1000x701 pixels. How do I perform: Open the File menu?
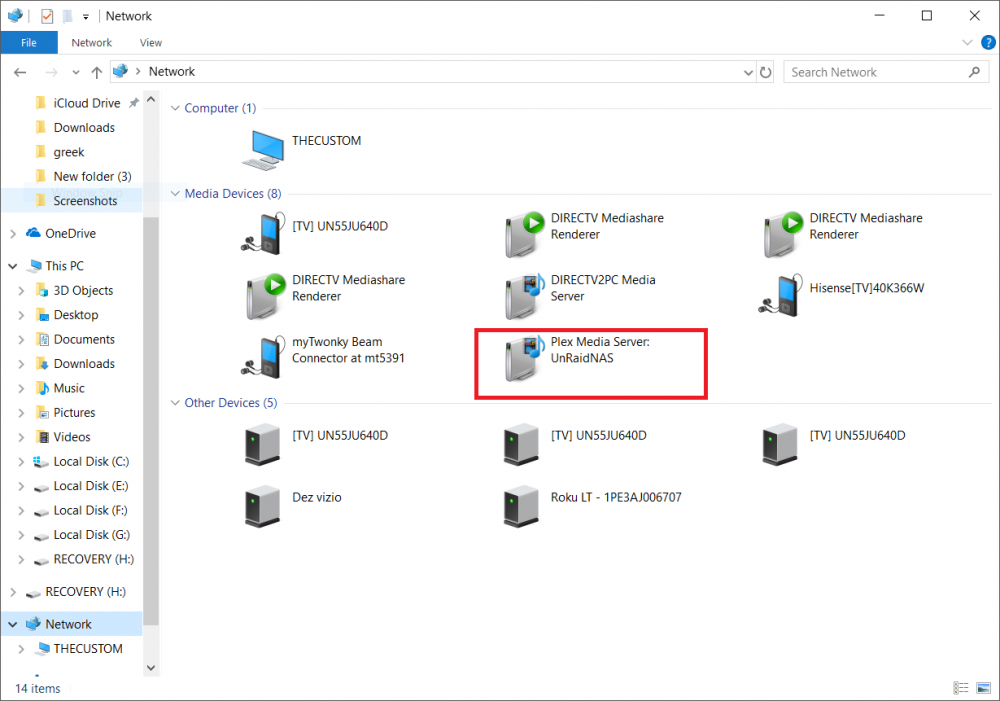pyautogui.click(x=29, y=43)
